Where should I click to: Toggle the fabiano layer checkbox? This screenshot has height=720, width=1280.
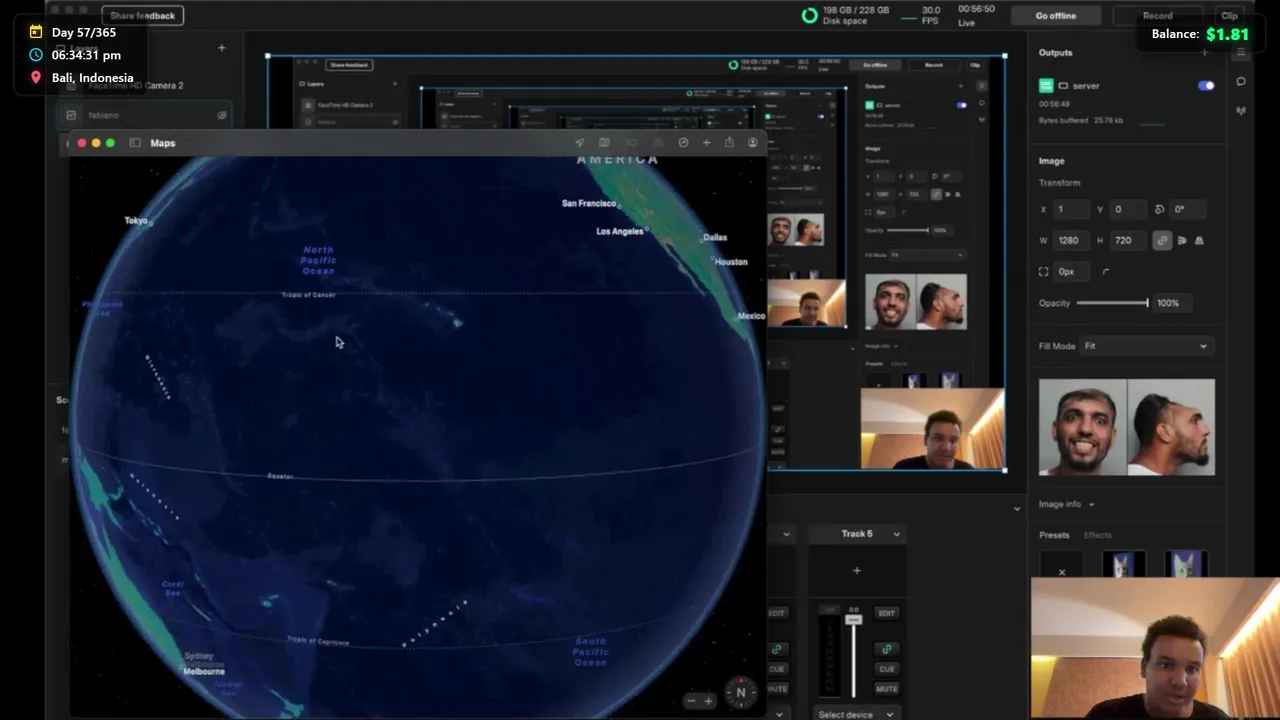pyautogui.click(x=71, y=115)
